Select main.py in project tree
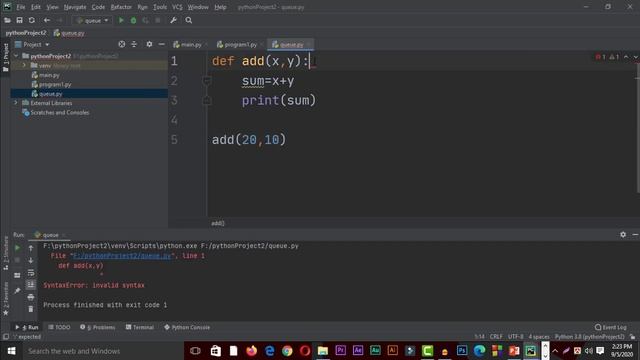This screenshot has height=360, width=640. coord(49,75)
